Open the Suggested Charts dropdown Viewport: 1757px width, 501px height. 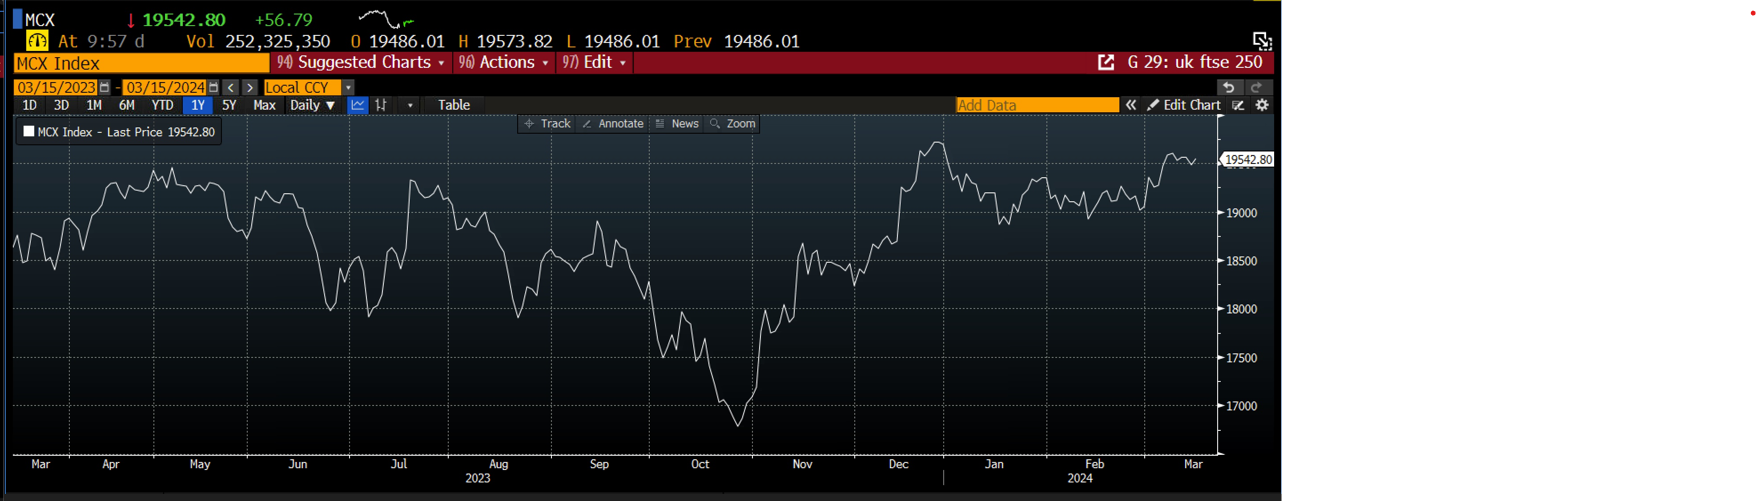click(x=361, y=62)
